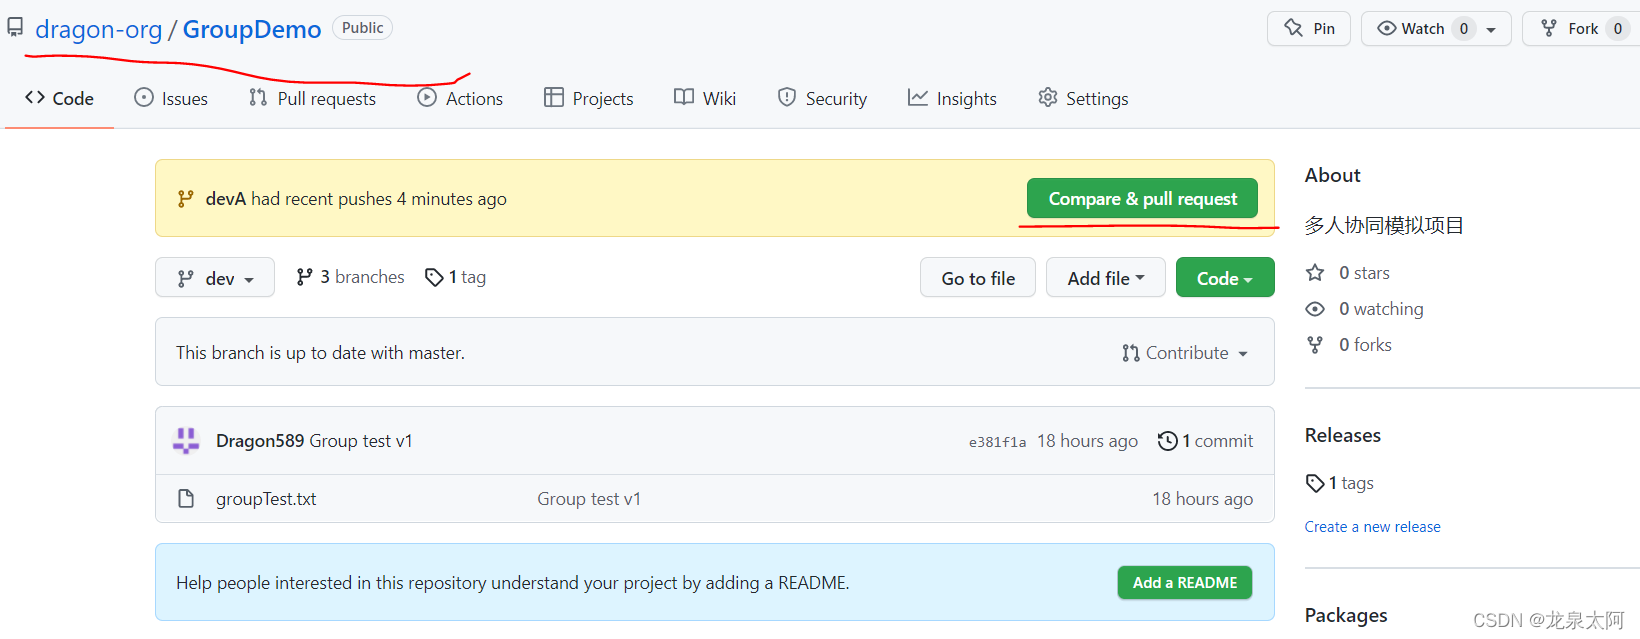View the 0 stars link

point(1364,273)
